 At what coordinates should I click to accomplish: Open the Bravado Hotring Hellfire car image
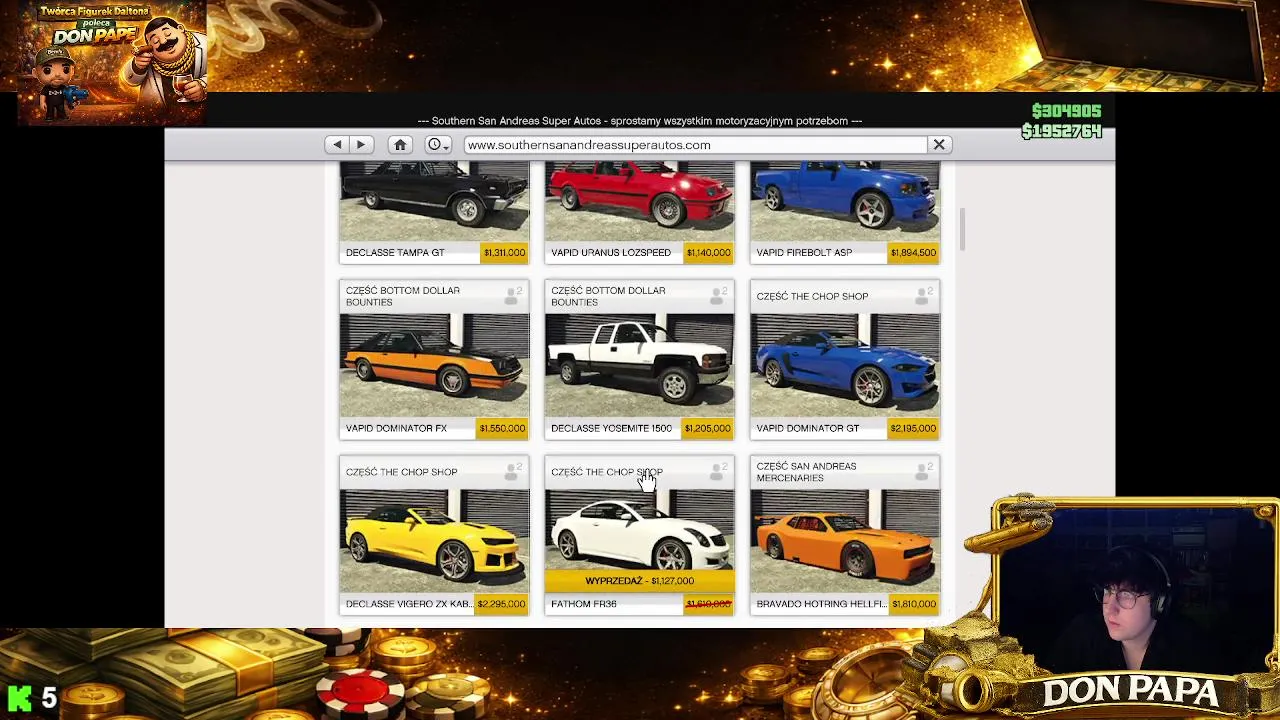tap(845, 541)
